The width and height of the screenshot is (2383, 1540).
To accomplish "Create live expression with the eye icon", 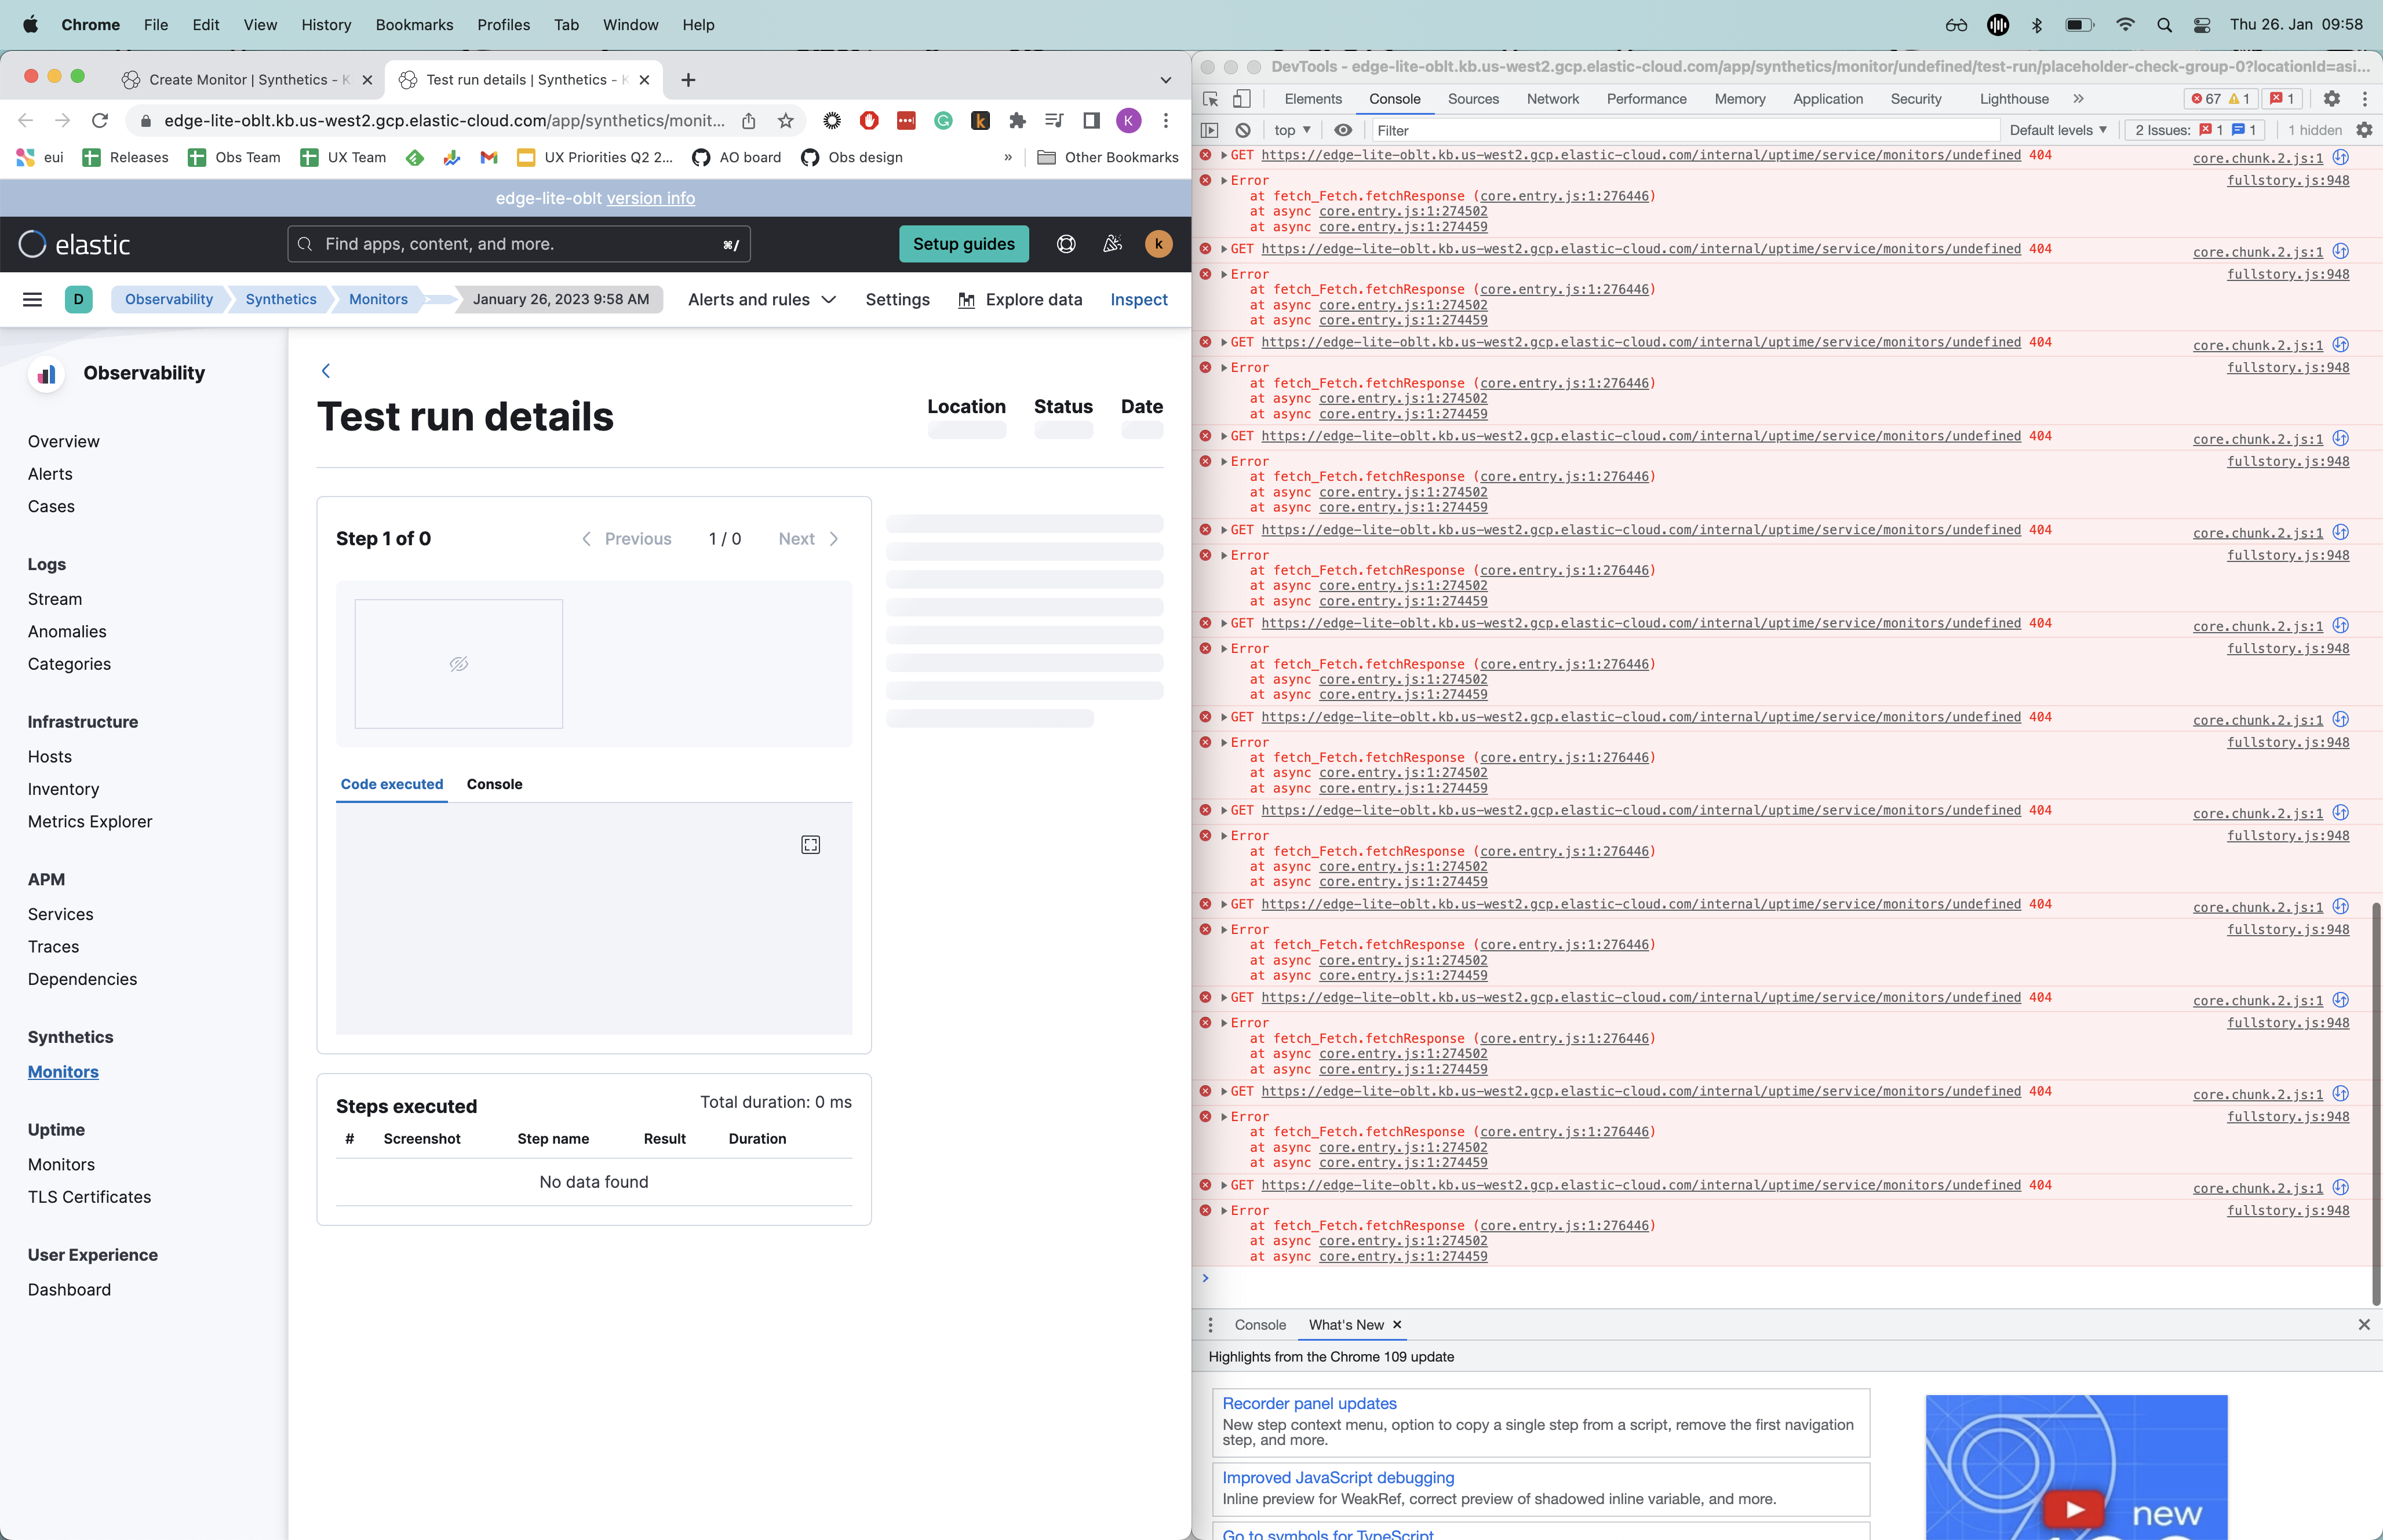I will 1343,130.
